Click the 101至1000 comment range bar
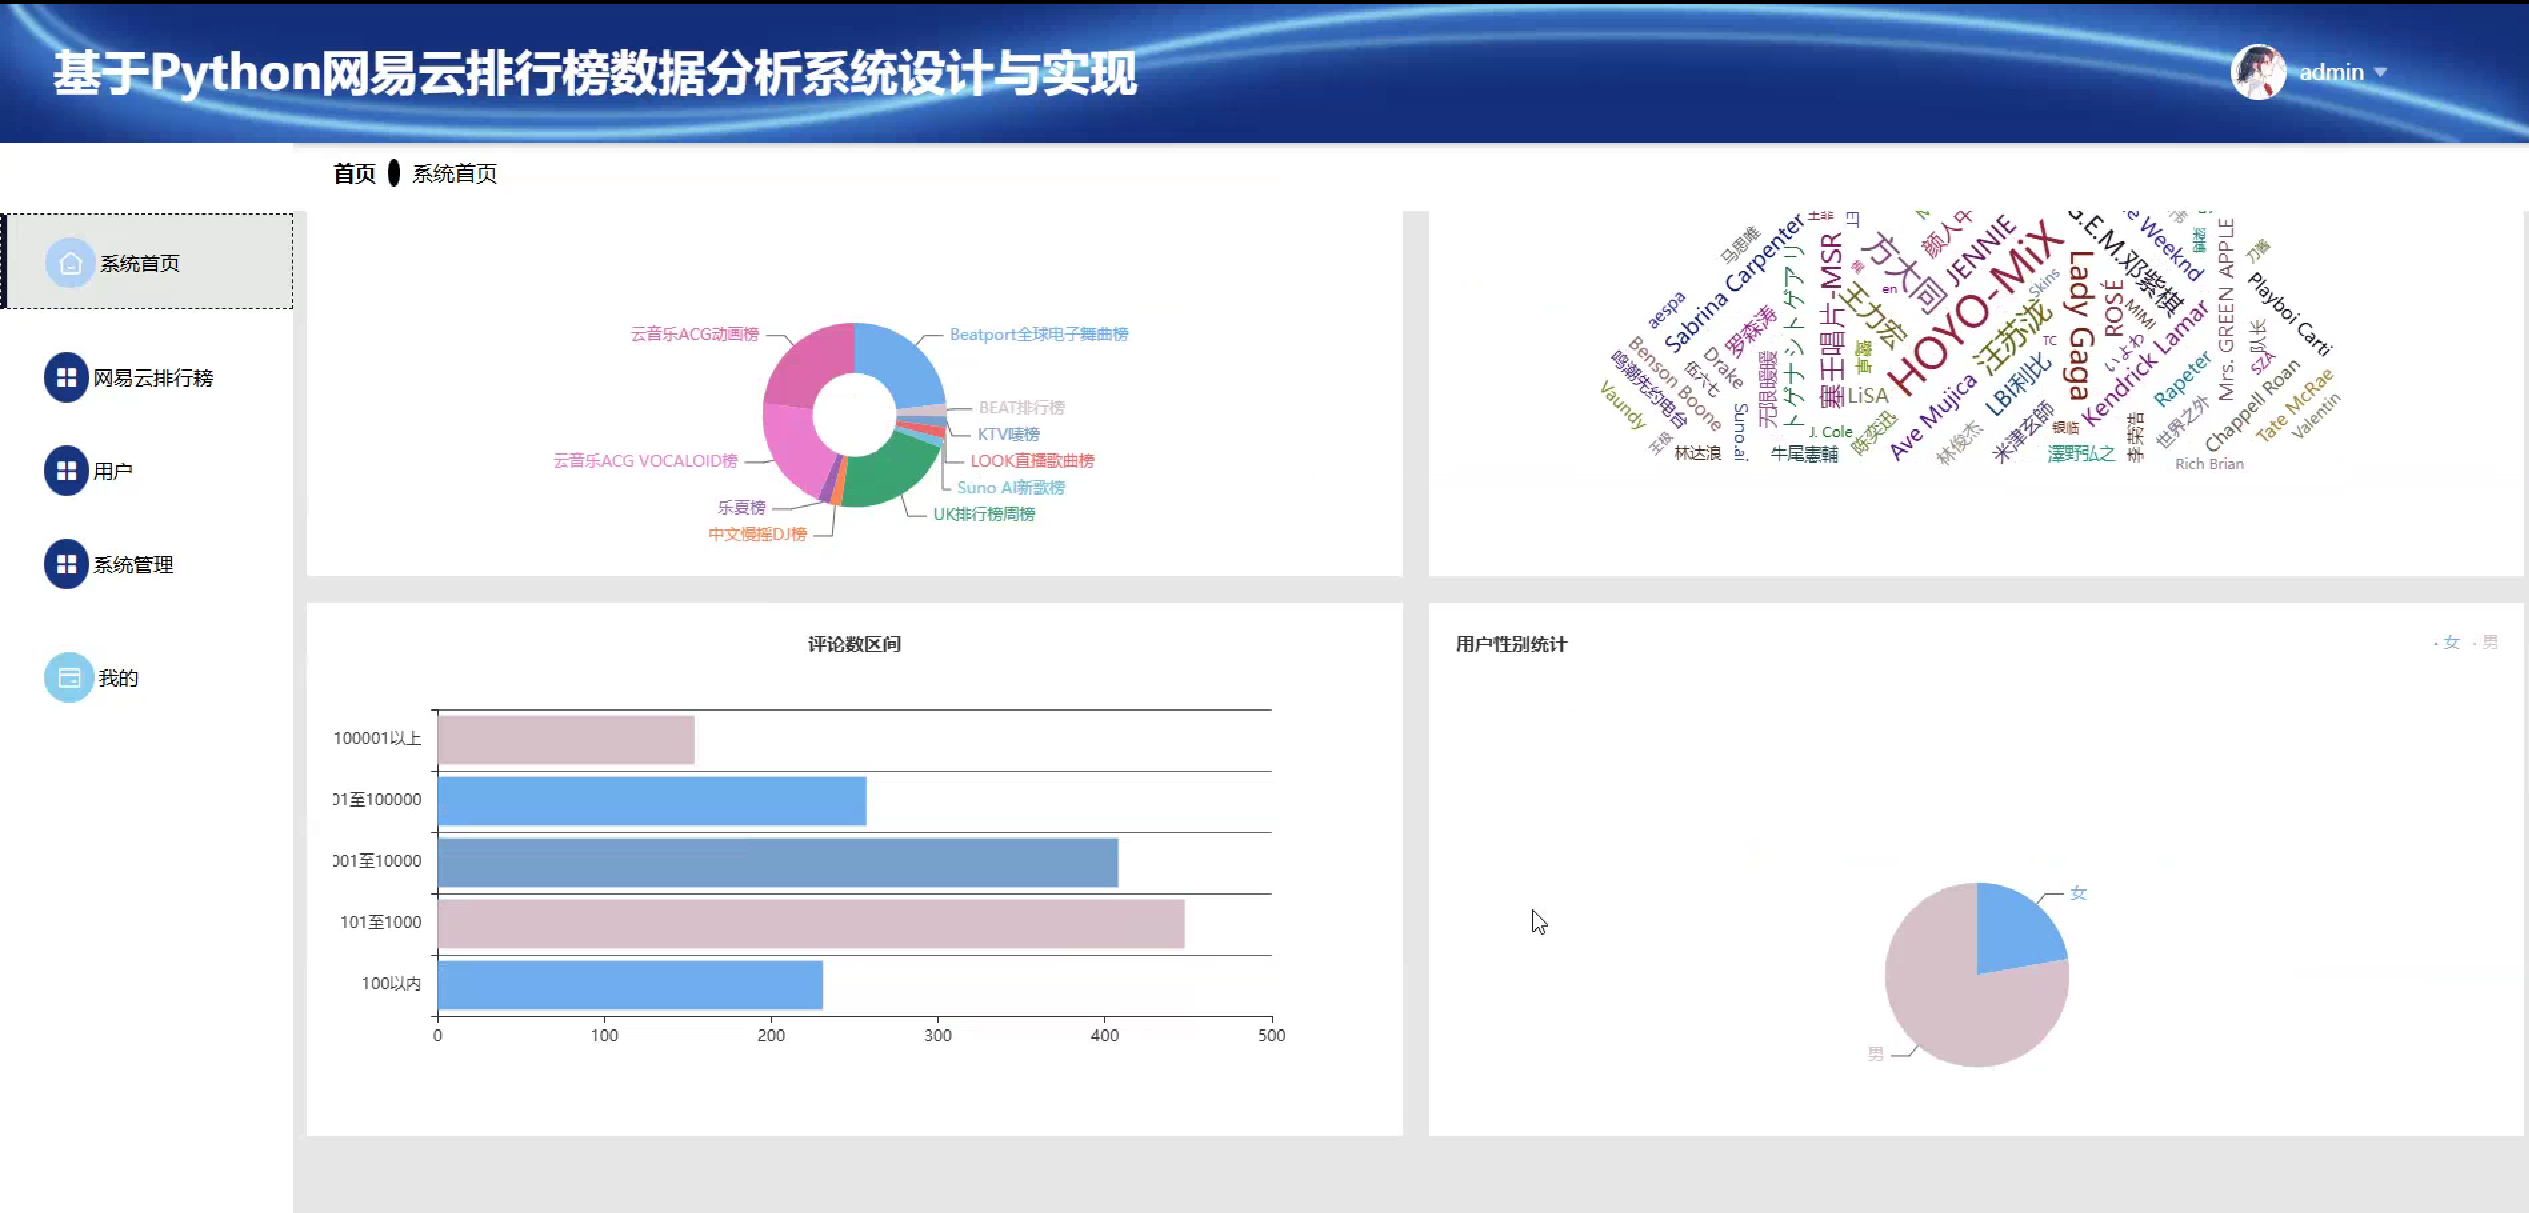 810,923
